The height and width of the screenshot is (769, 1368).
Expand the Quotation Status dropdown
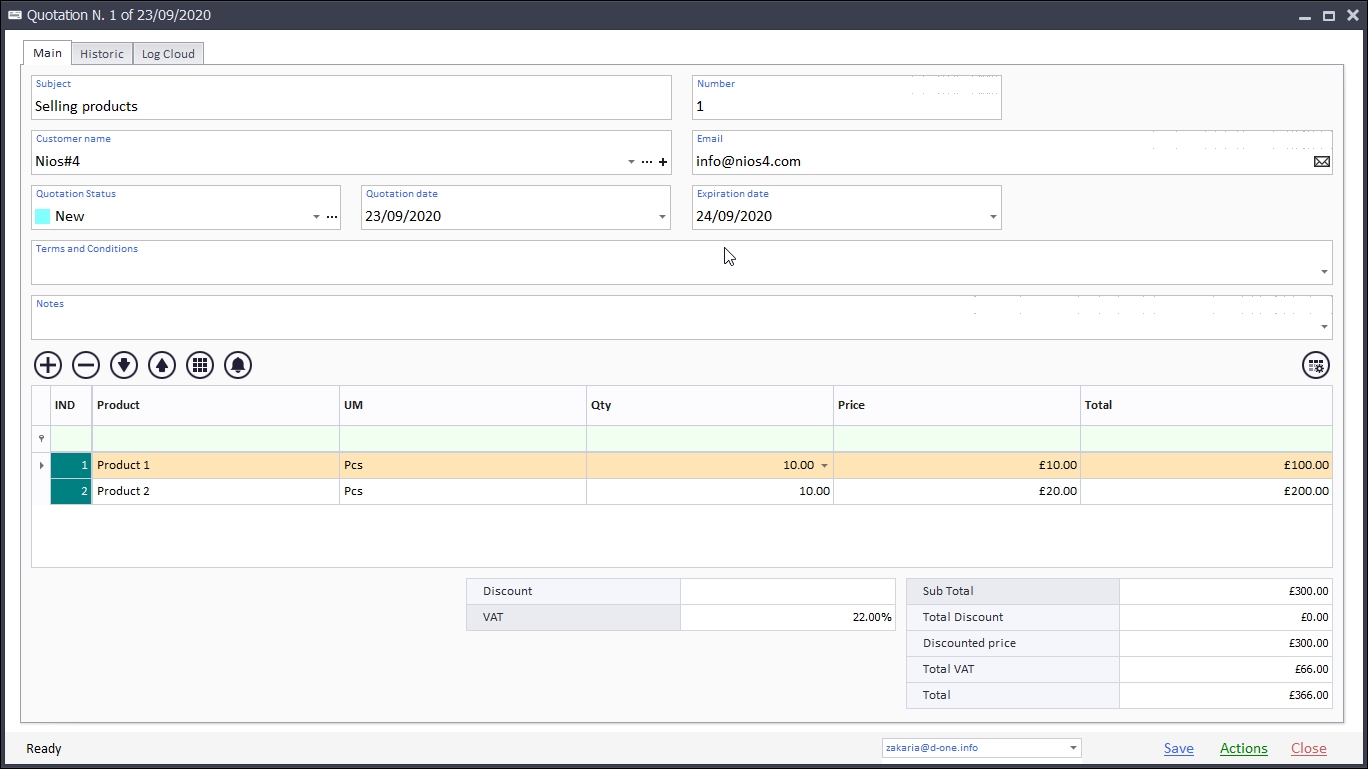(316, 217)
